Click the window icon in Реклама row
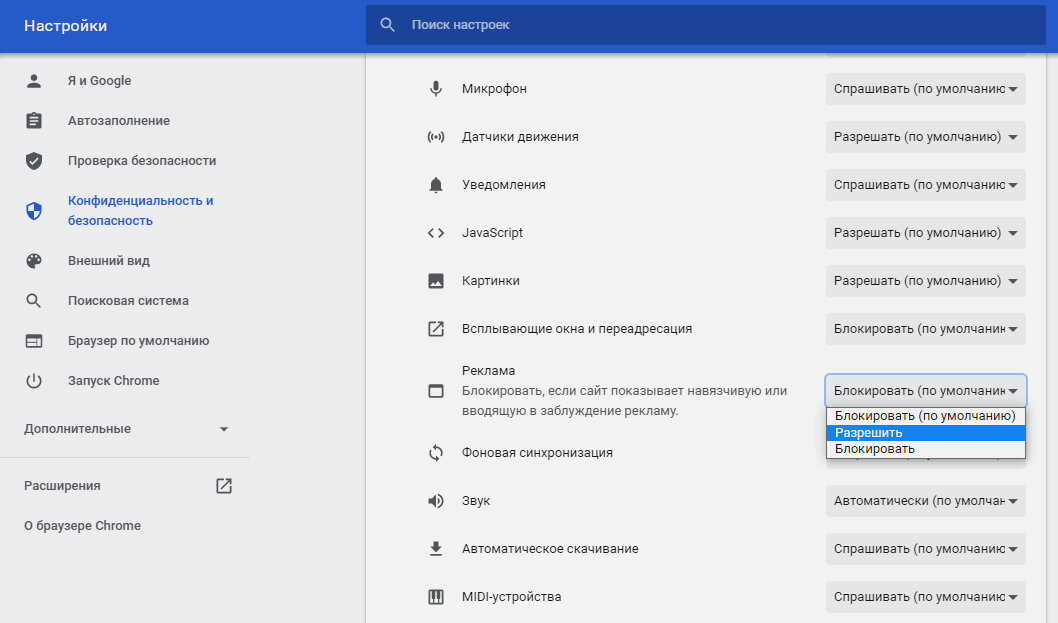The width and height of the screenshot is (1058, 623). 436,391
